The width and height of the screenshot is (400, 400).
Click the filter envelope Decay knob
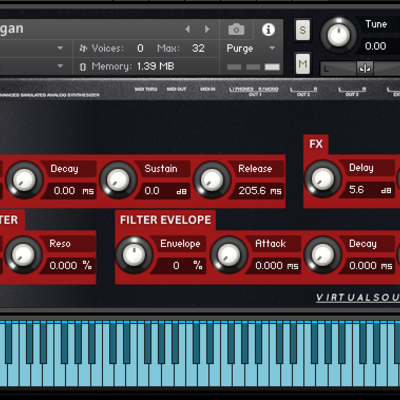tap(323, 255)
